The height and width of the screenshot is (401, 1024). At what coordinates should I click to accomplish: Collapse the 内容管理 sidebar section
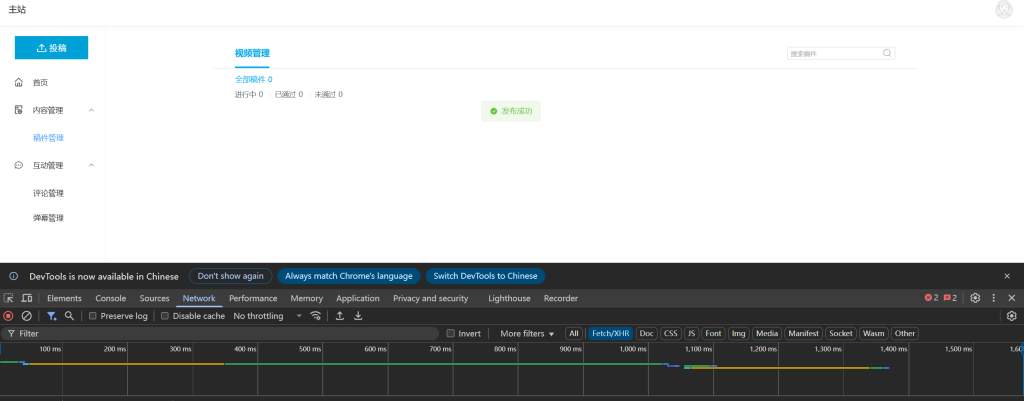pyautogui.click(x=92, y=110)
